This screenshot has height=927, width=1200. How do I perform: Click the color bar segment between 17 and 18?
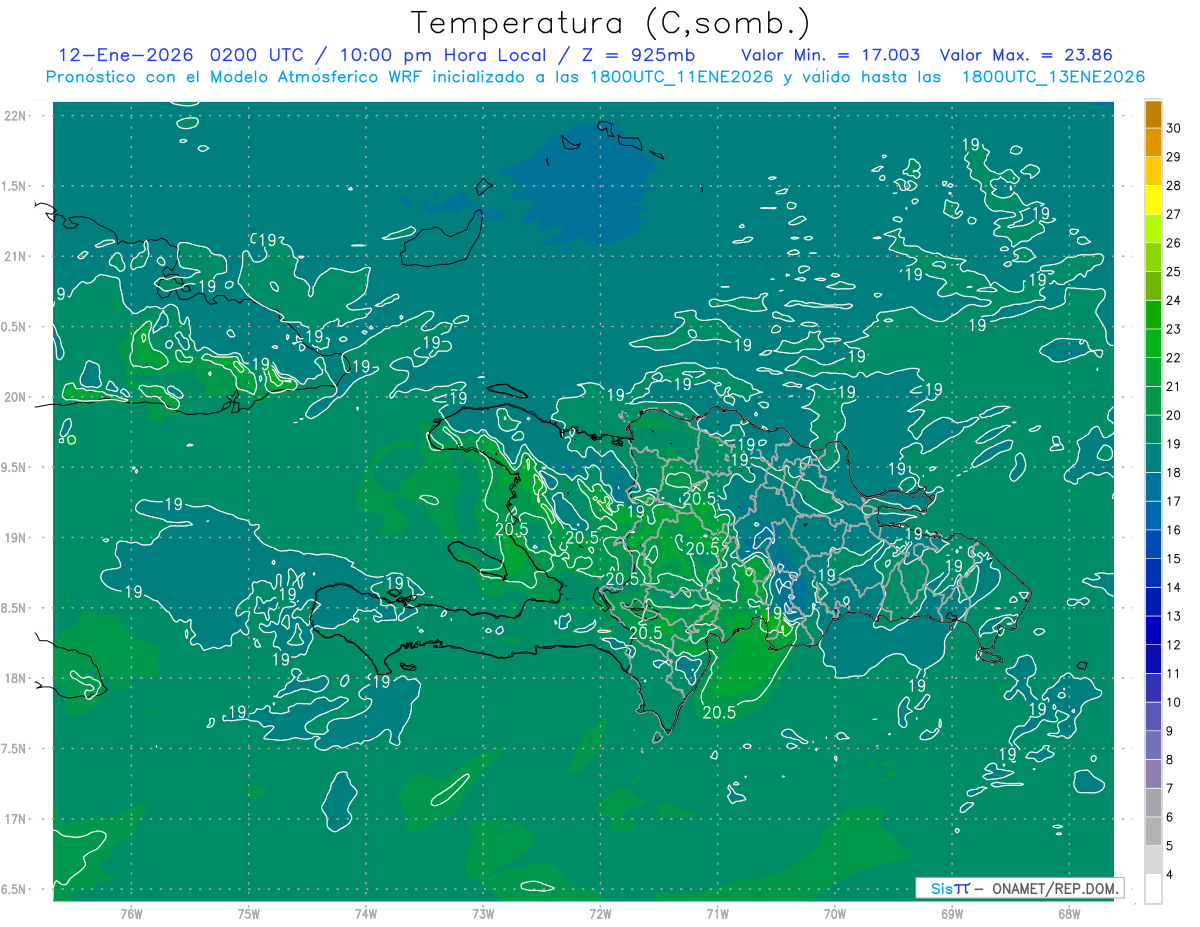click(1153, 487)
